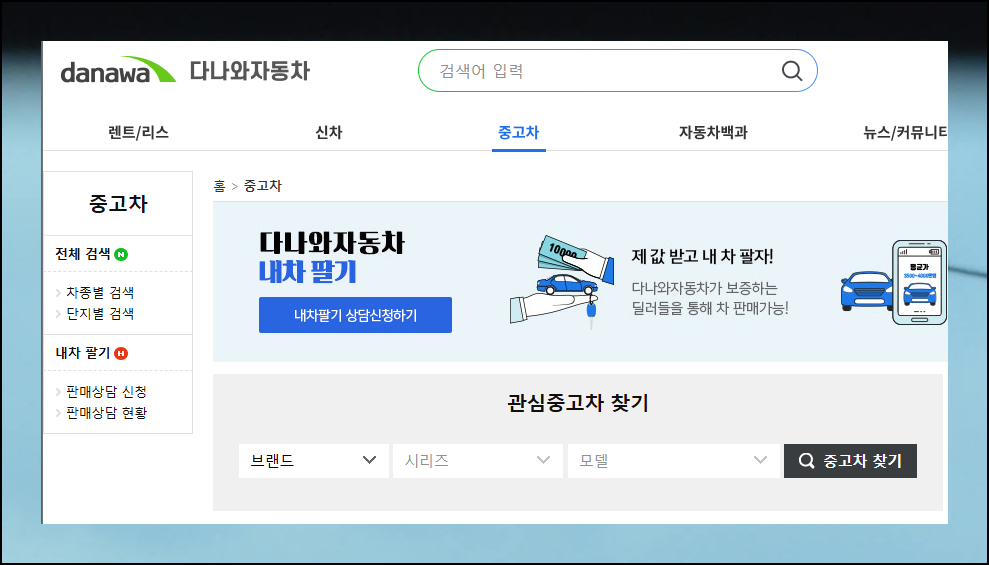Select the 중고차 menu tab
This screenshot has height=565, width=989.
518,132
